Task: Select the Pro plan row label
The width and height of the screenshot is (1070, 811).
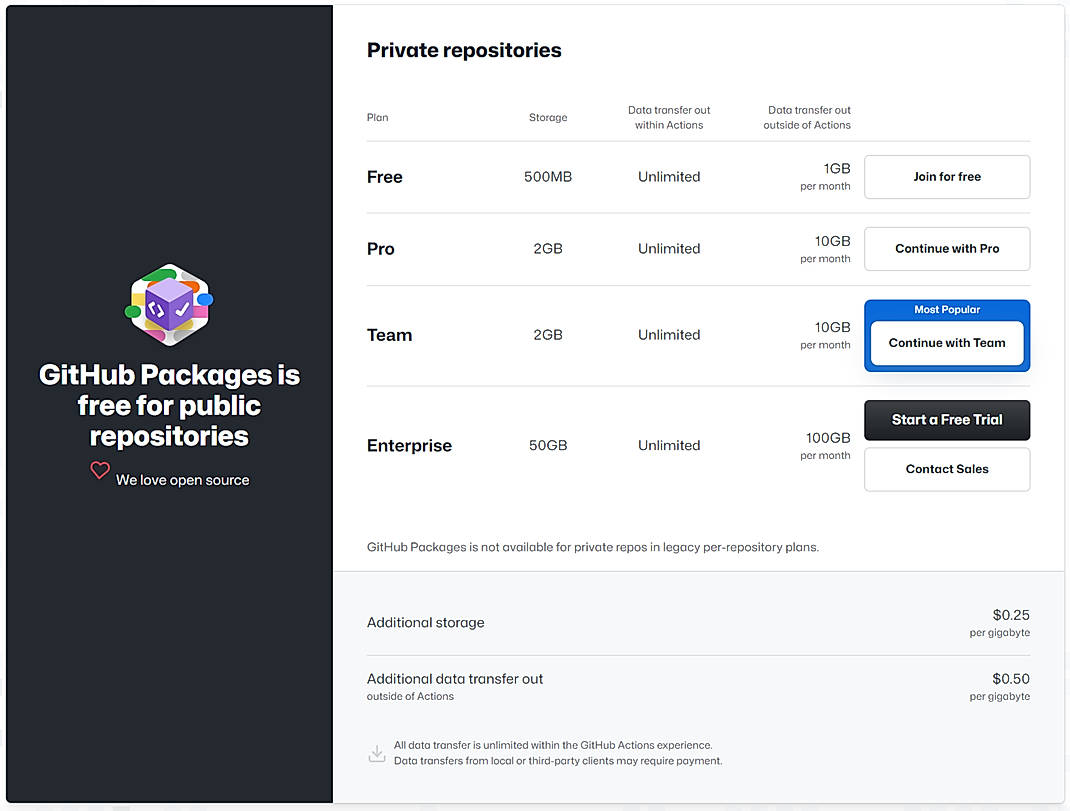Action: click(380, 248)
